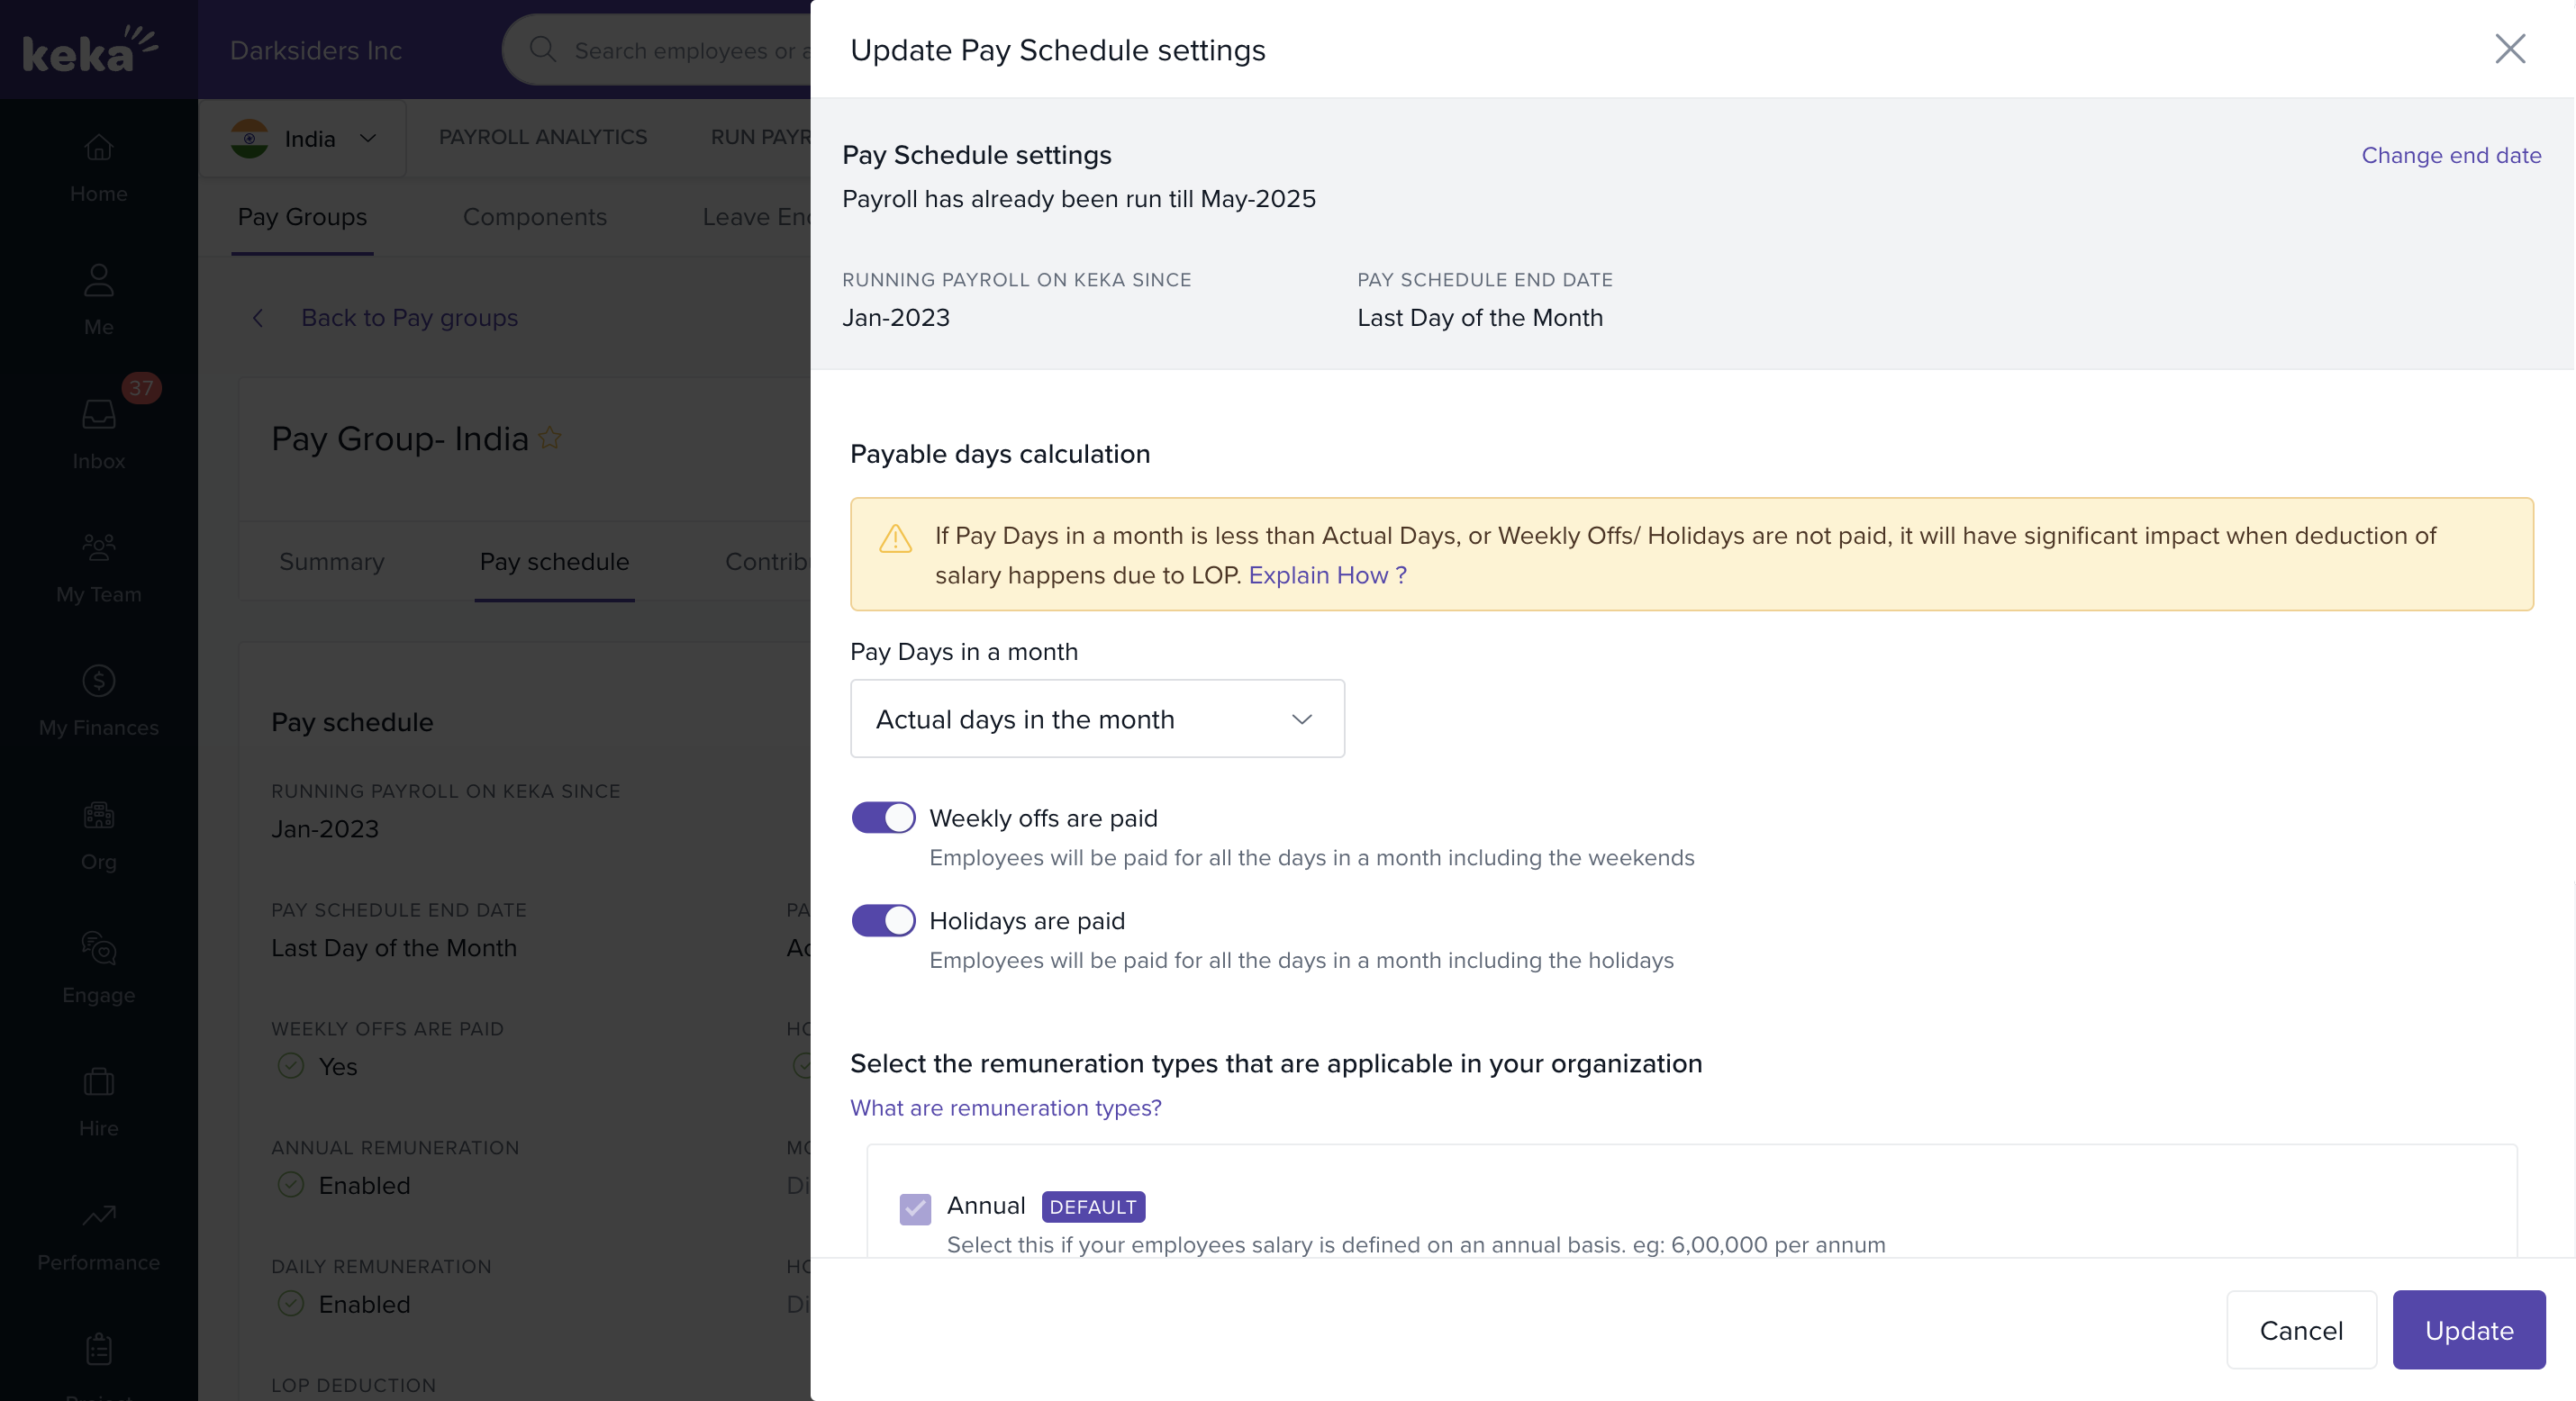Open the Inbox icon with 37 badge
The width and height of the screenshot is (2576, 1401).
coord(98,414)
